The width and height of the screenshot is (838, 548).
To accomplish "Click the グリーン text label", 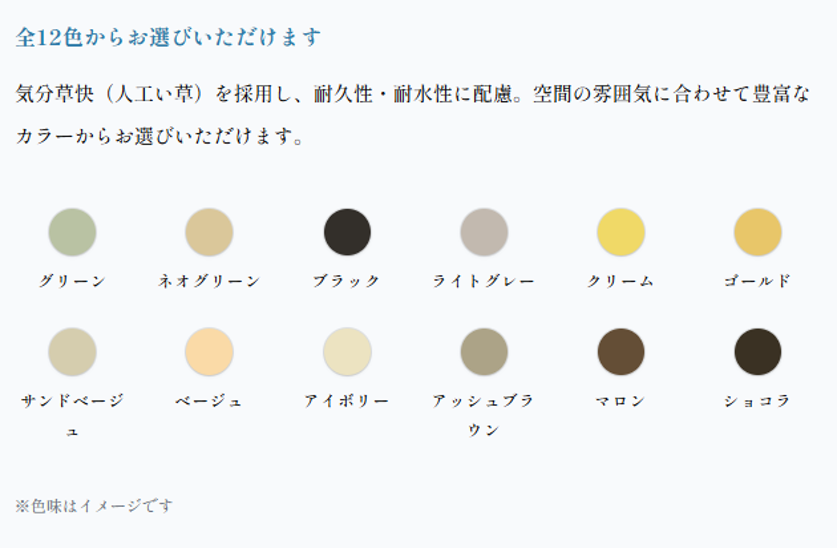I will pos(72,281).
